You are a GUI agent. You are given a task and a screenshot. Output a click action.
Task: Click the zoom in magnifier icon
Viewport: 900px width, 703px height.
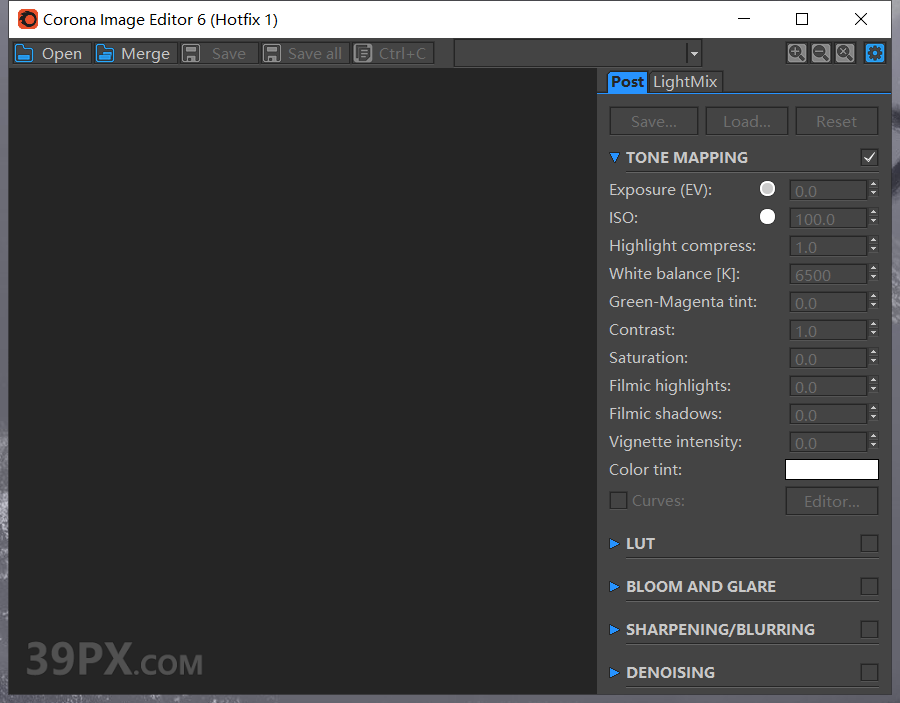pyautogui.click(x=796, y=52)
